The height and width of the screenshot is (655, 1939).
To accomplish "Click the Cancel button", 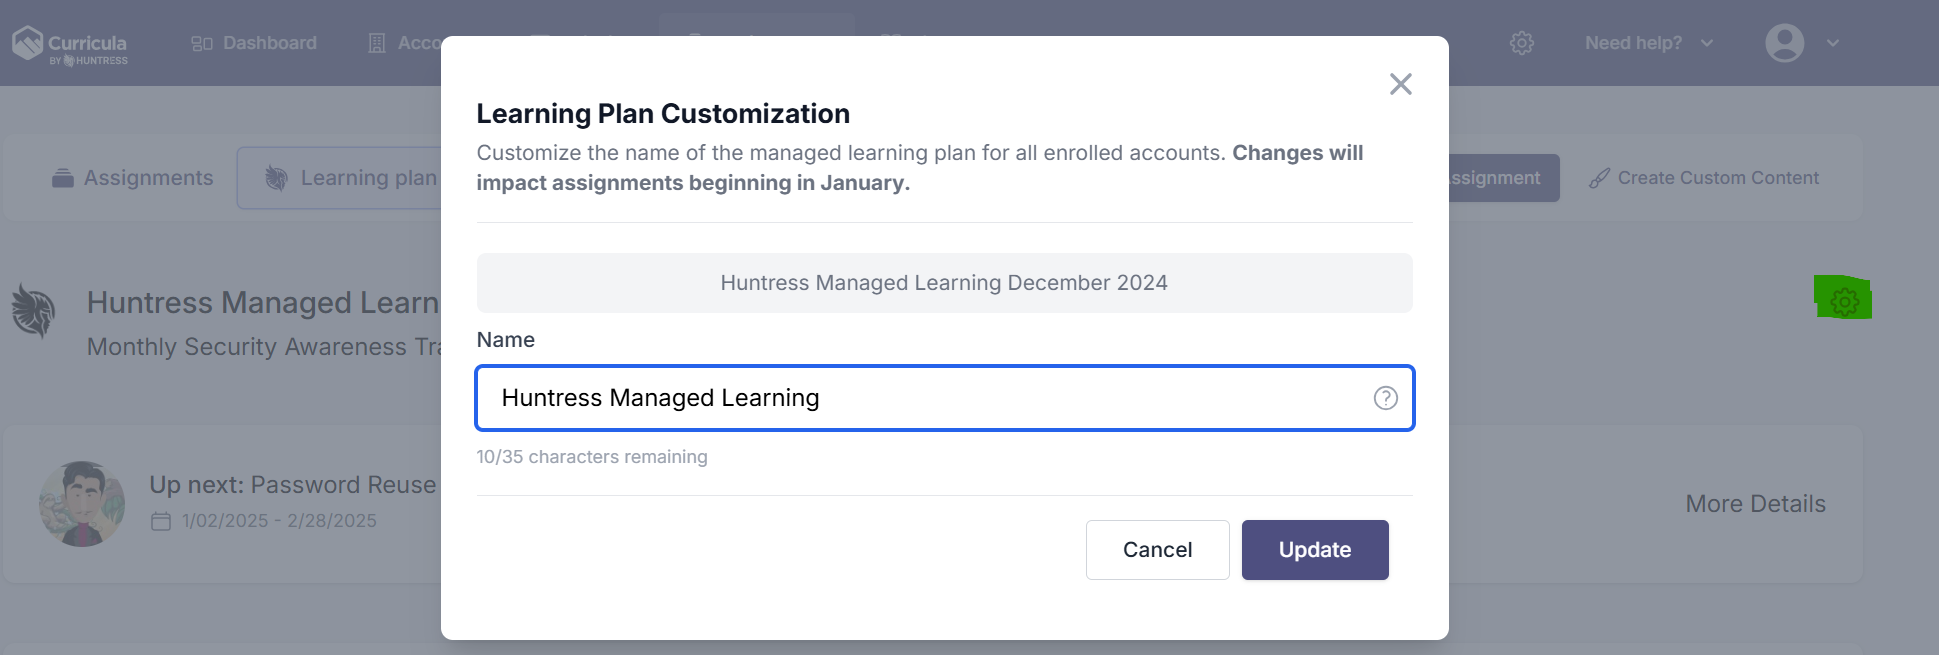I will 1157,550.
